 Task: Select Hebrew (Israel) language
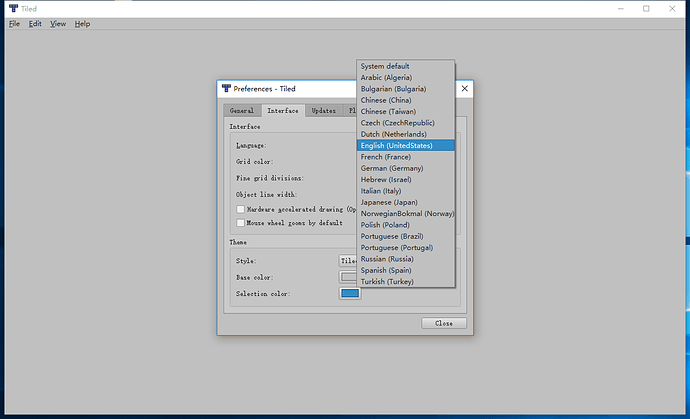[405, 180]
